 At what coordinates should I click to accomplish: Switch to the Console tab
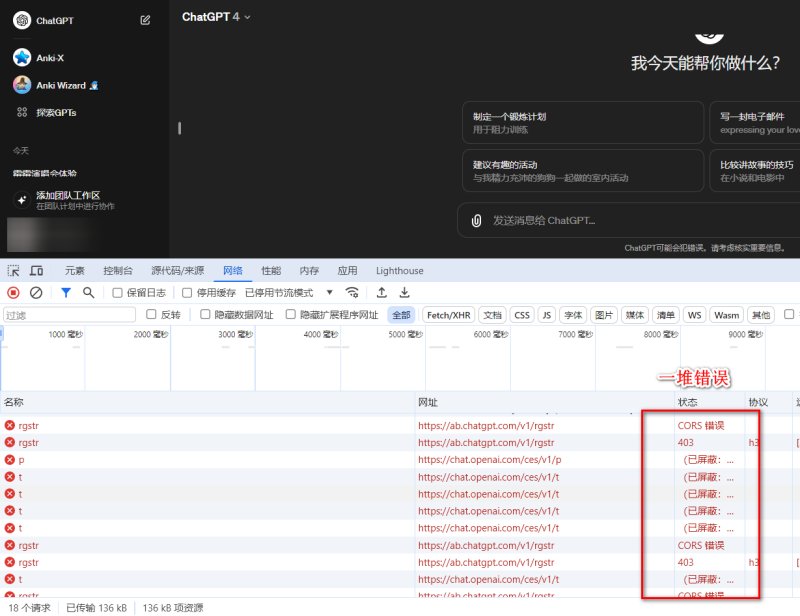click(x=118, y=270)
